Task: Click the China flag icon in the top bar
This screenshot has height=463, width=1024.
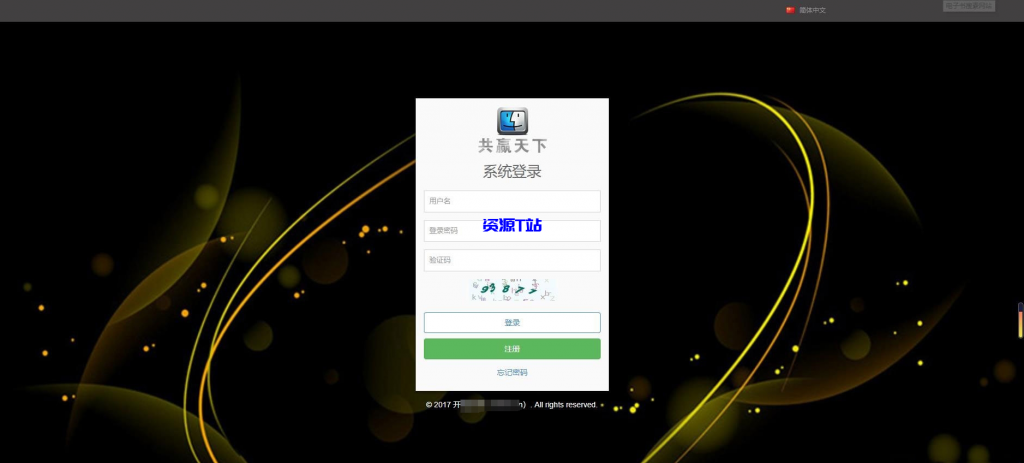Action: pyautogui.click(x=790, y=10)
